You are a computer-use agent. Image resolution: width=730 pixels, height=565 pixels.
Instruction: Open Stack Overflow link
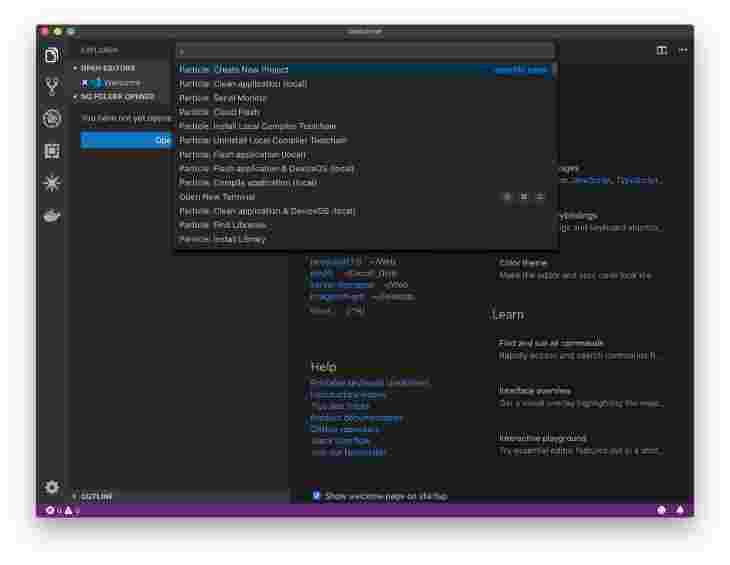tap(340, 441)
